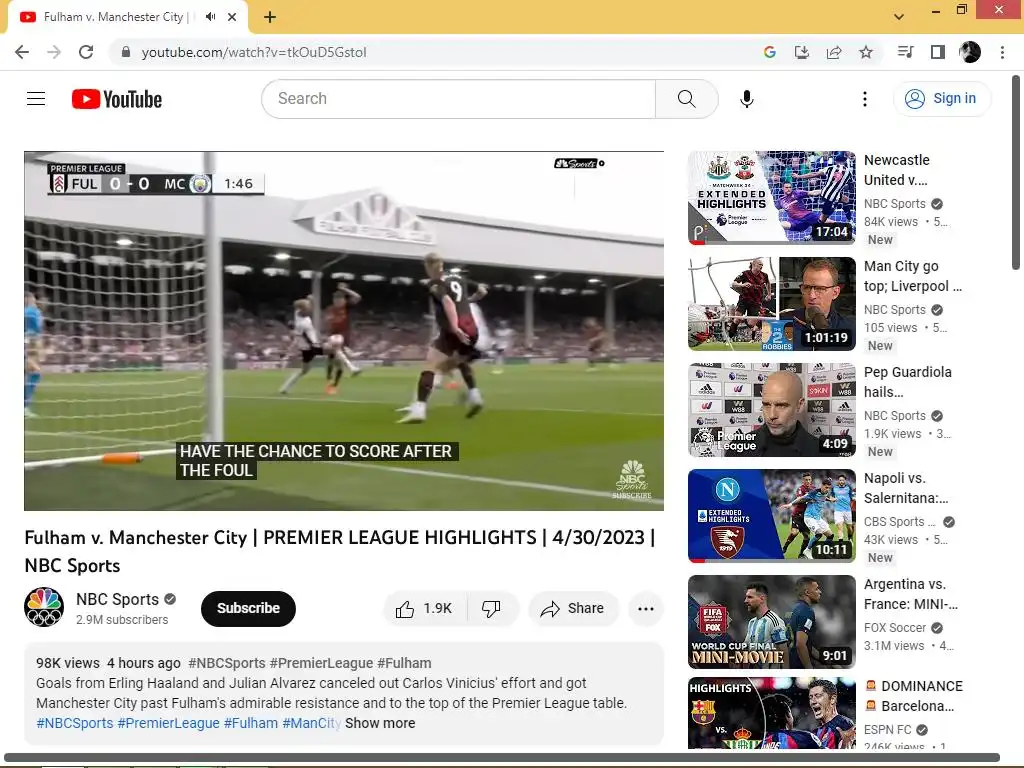Image resolution: width=1024 pixels, height=768 pixels.
Task: Open a new browser tab
Action: pos(270,17)
